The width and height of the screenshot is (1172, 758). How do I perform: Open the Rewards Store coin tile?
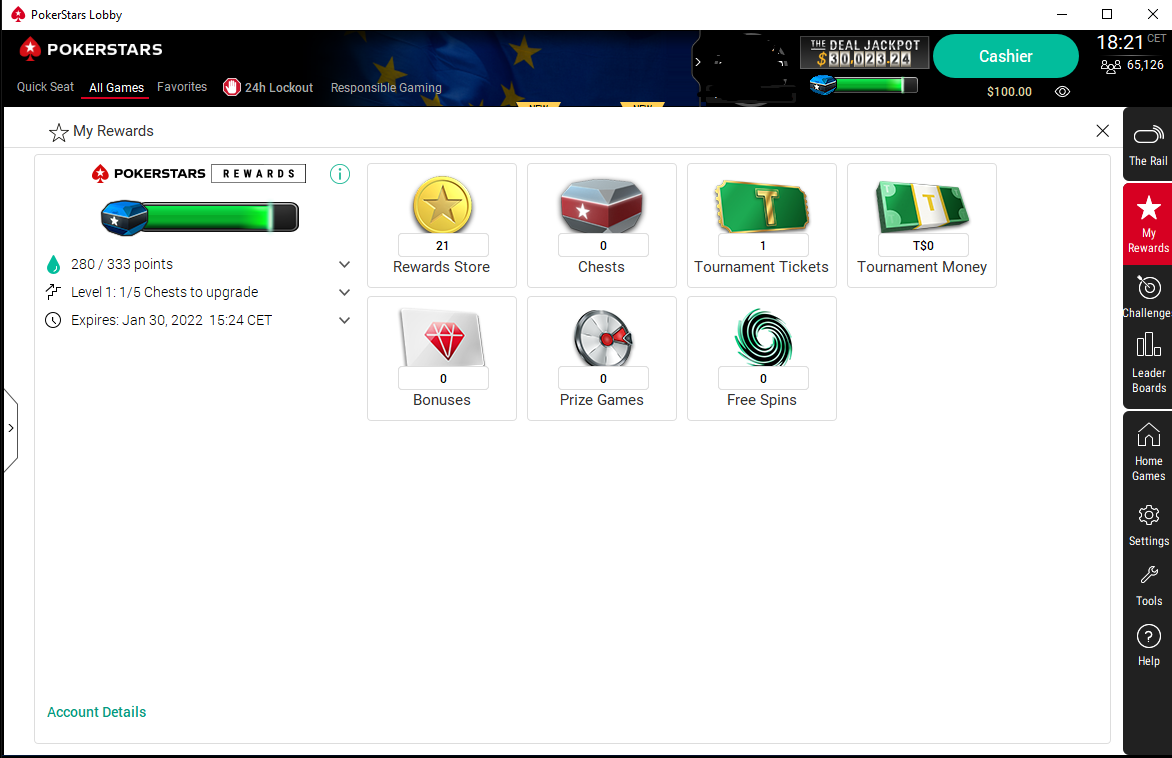coord(442,225)
